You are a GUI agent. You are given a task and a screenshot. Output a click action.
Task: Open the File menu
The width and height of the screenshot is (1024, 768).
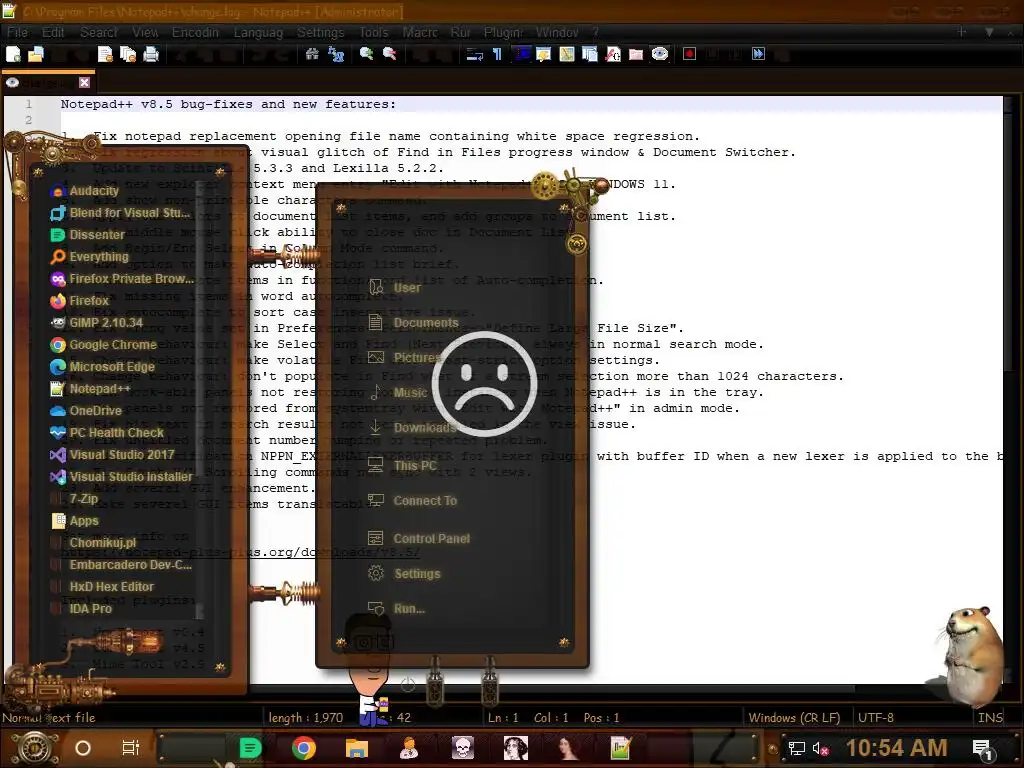click(18, 33)
